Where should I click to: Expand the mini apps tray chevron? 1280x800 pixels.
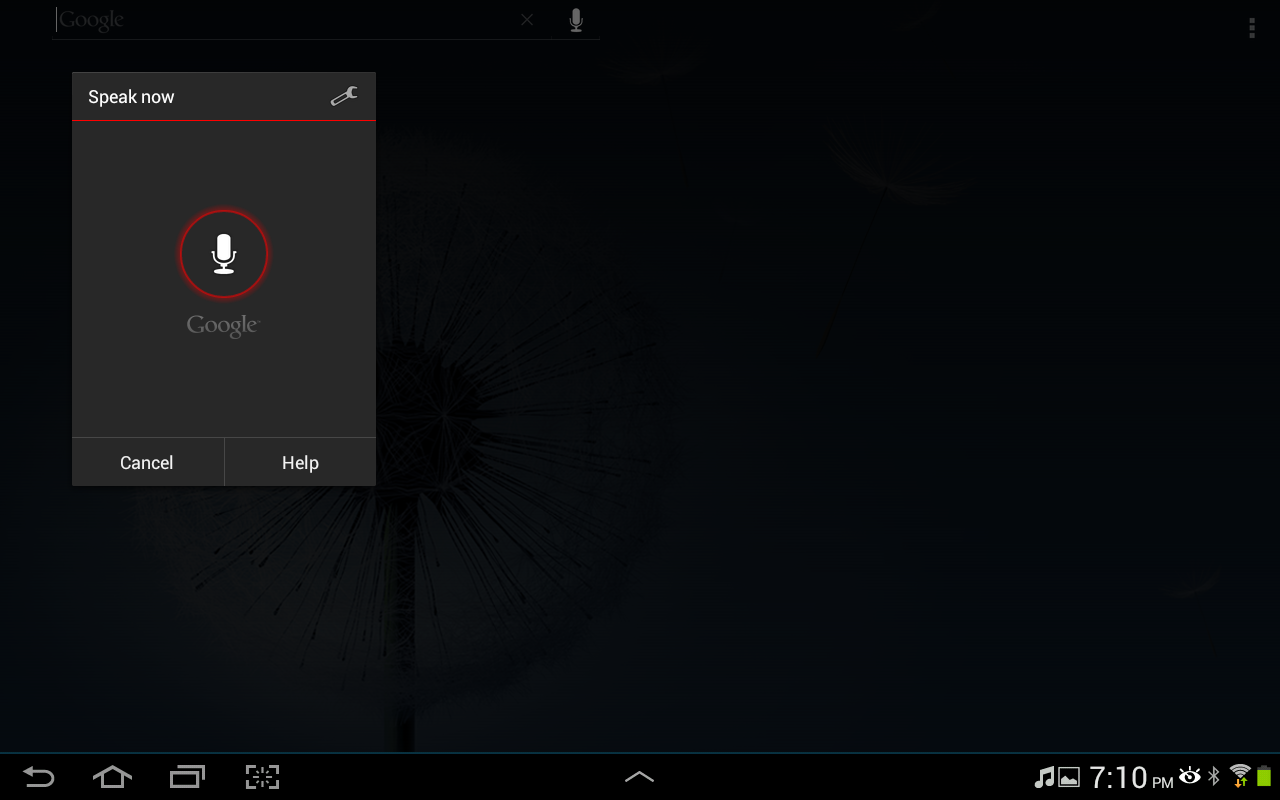pyautogui.click(x=639, y=777)
